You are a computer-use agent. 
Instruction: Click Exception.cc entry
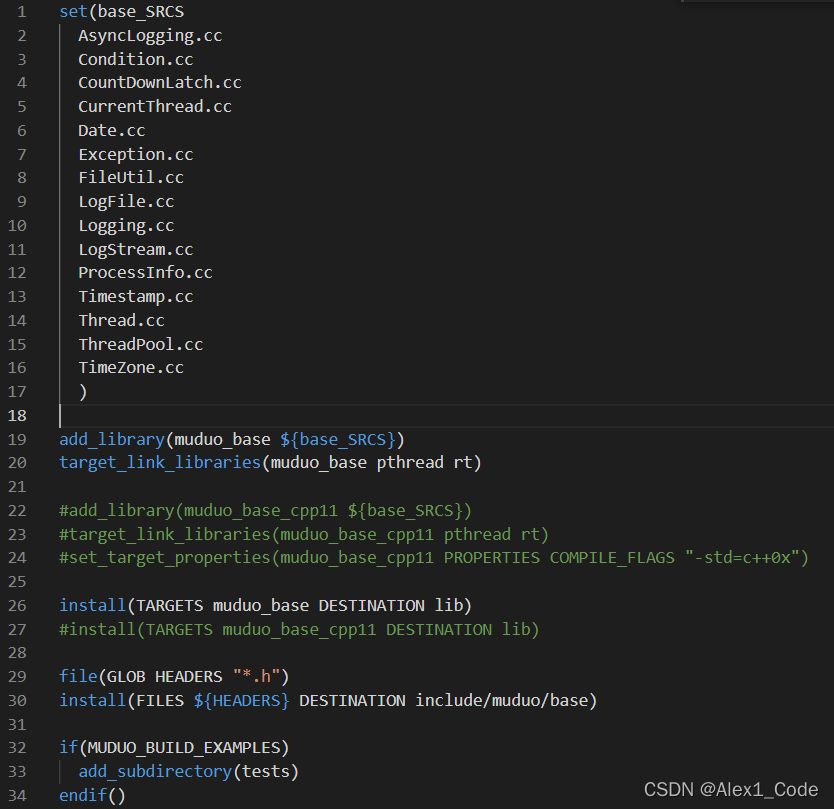136,155
